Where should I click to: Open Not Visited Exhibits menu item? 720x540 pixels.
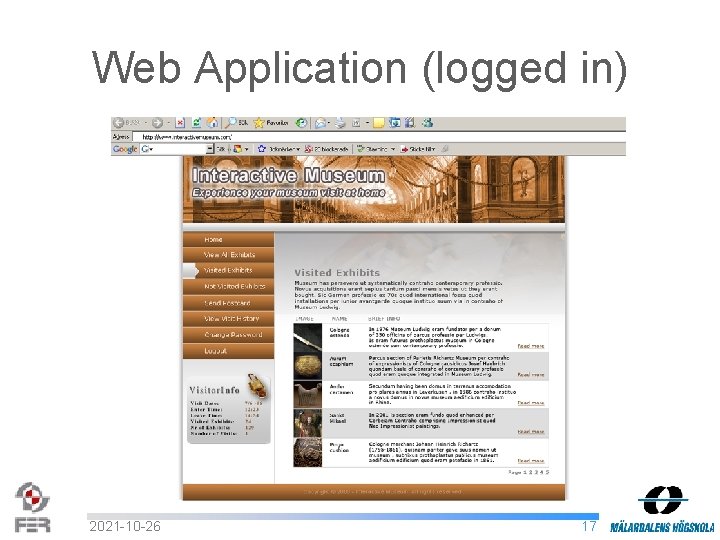click(x=229, y=287)
